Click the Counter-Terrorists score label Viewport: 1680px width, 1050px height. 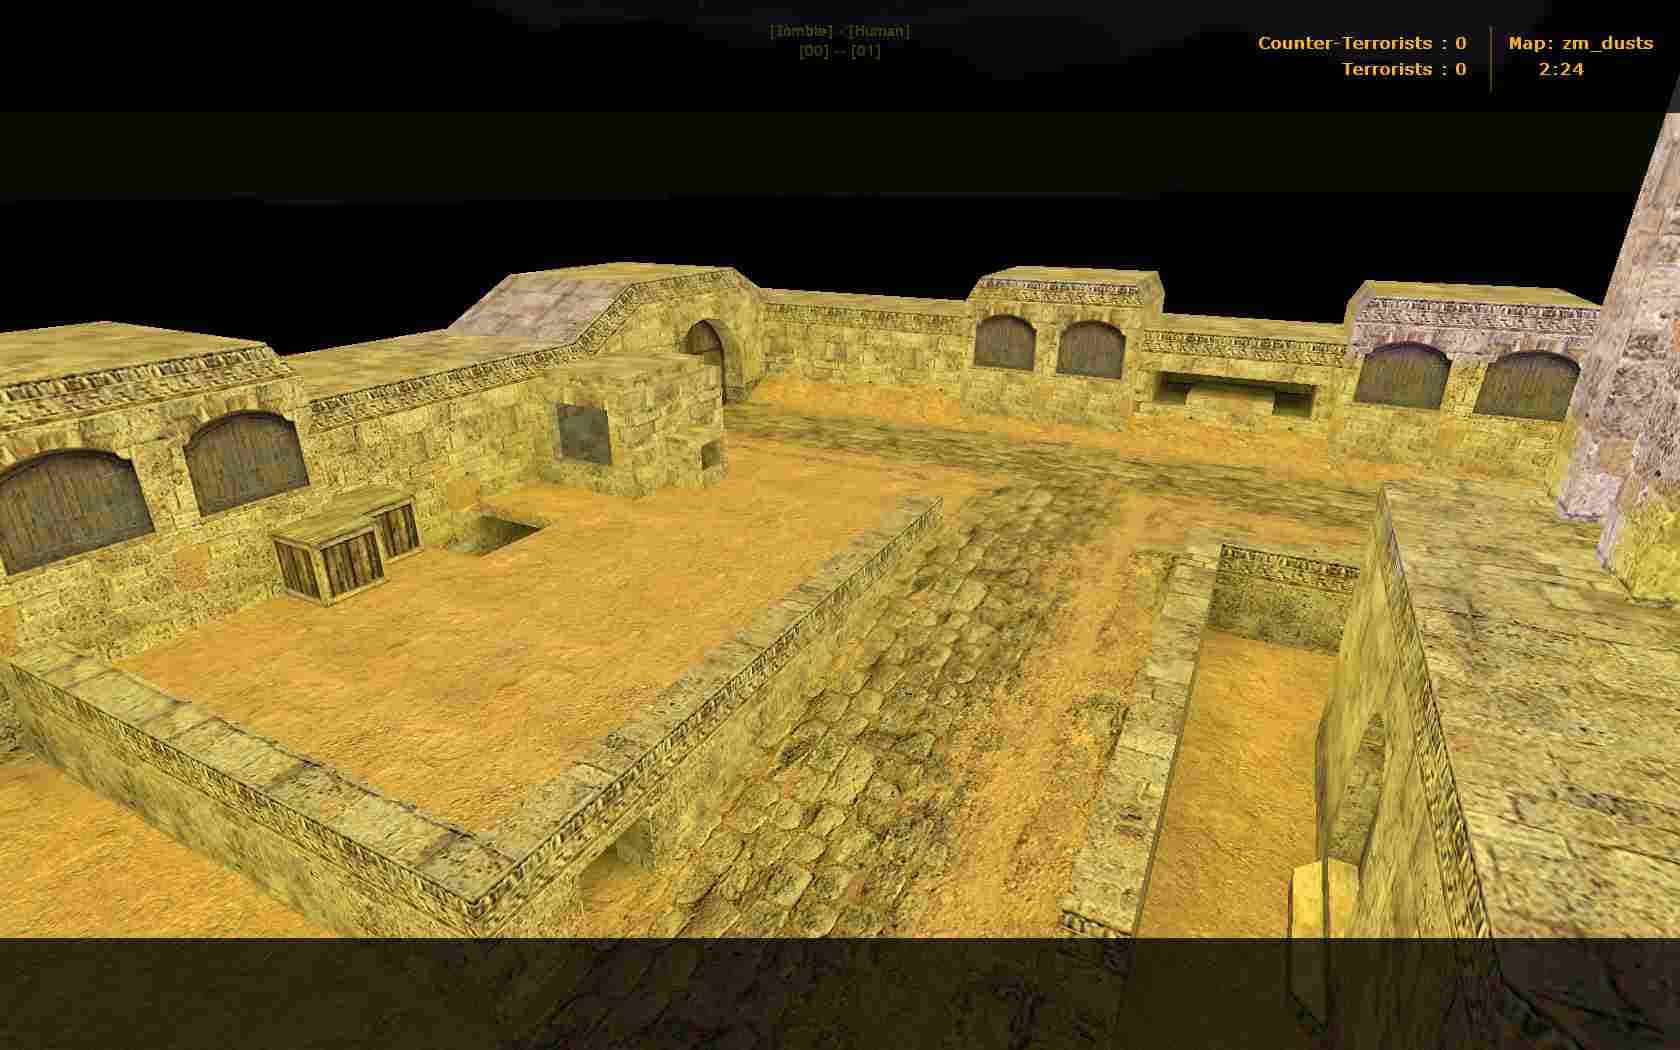(x=1362, y=43)
